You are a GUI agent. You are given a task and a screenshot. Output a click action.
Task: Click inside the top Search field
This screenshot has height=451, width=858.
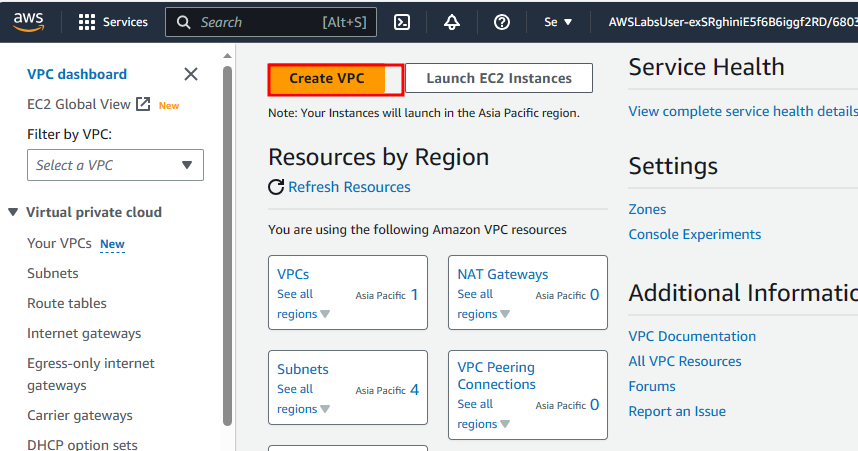coord(271,22)
